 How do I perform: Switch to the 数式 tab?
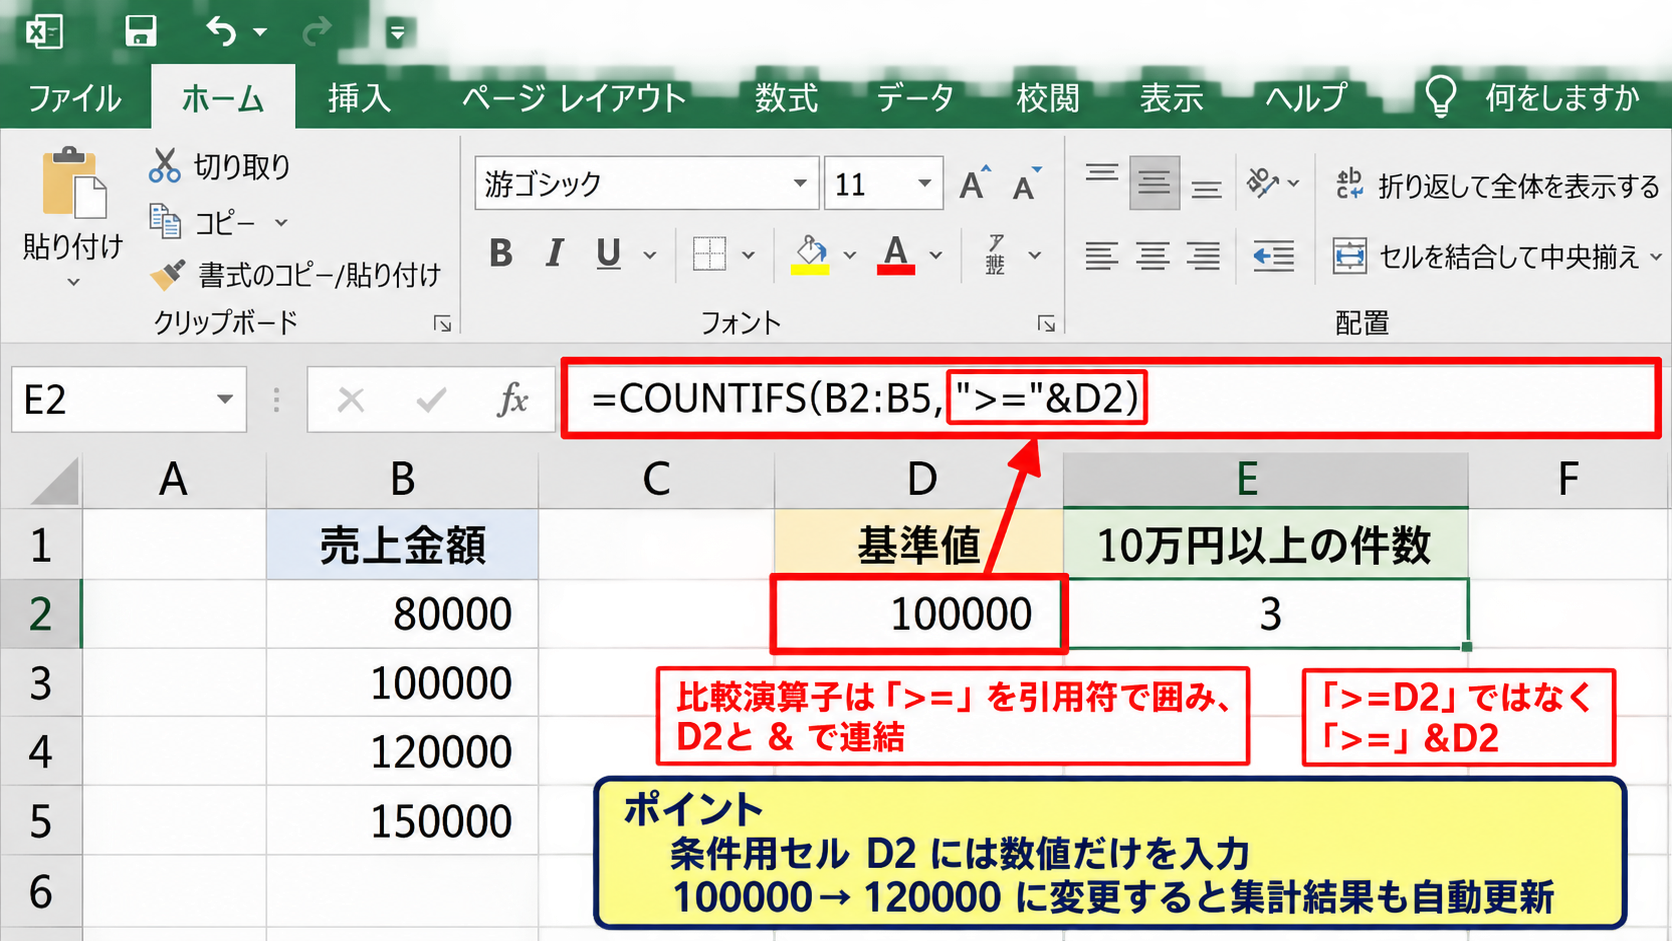click(786, 98)
